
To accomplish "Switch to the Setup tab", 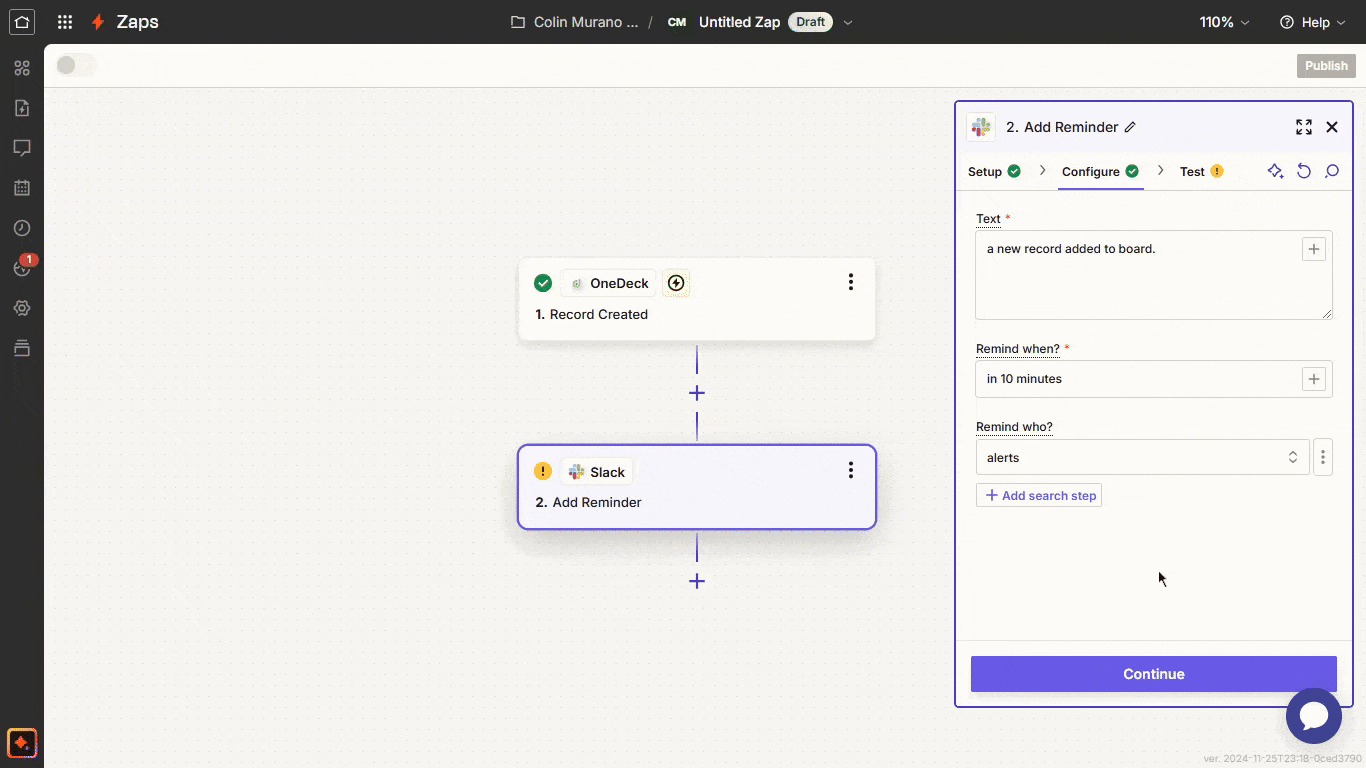I will coord(994,171).
